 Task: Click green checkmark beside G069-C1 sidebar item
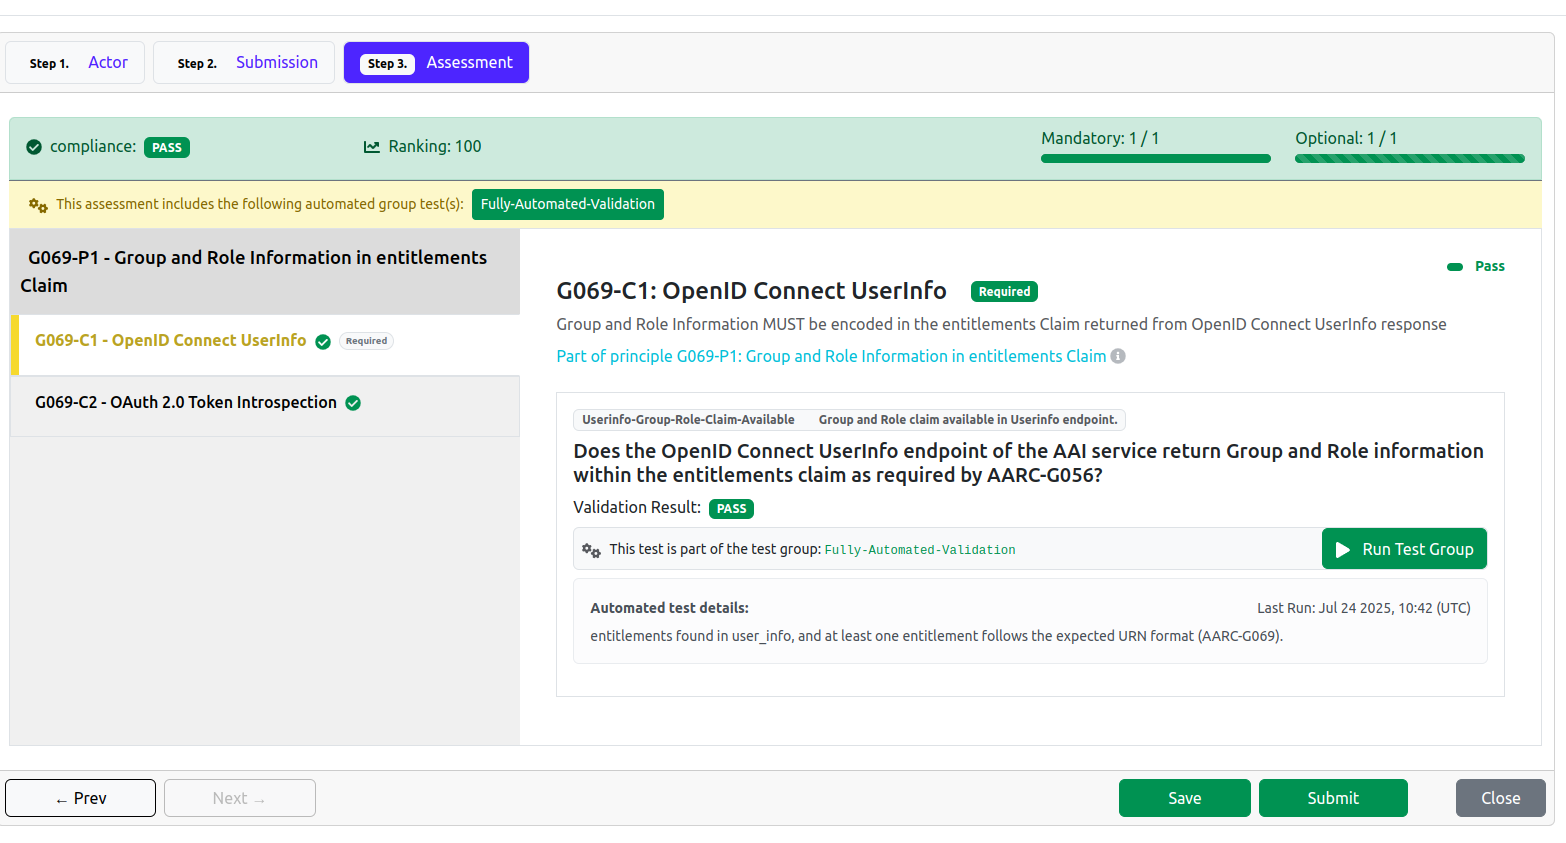[x=323, y=342]
